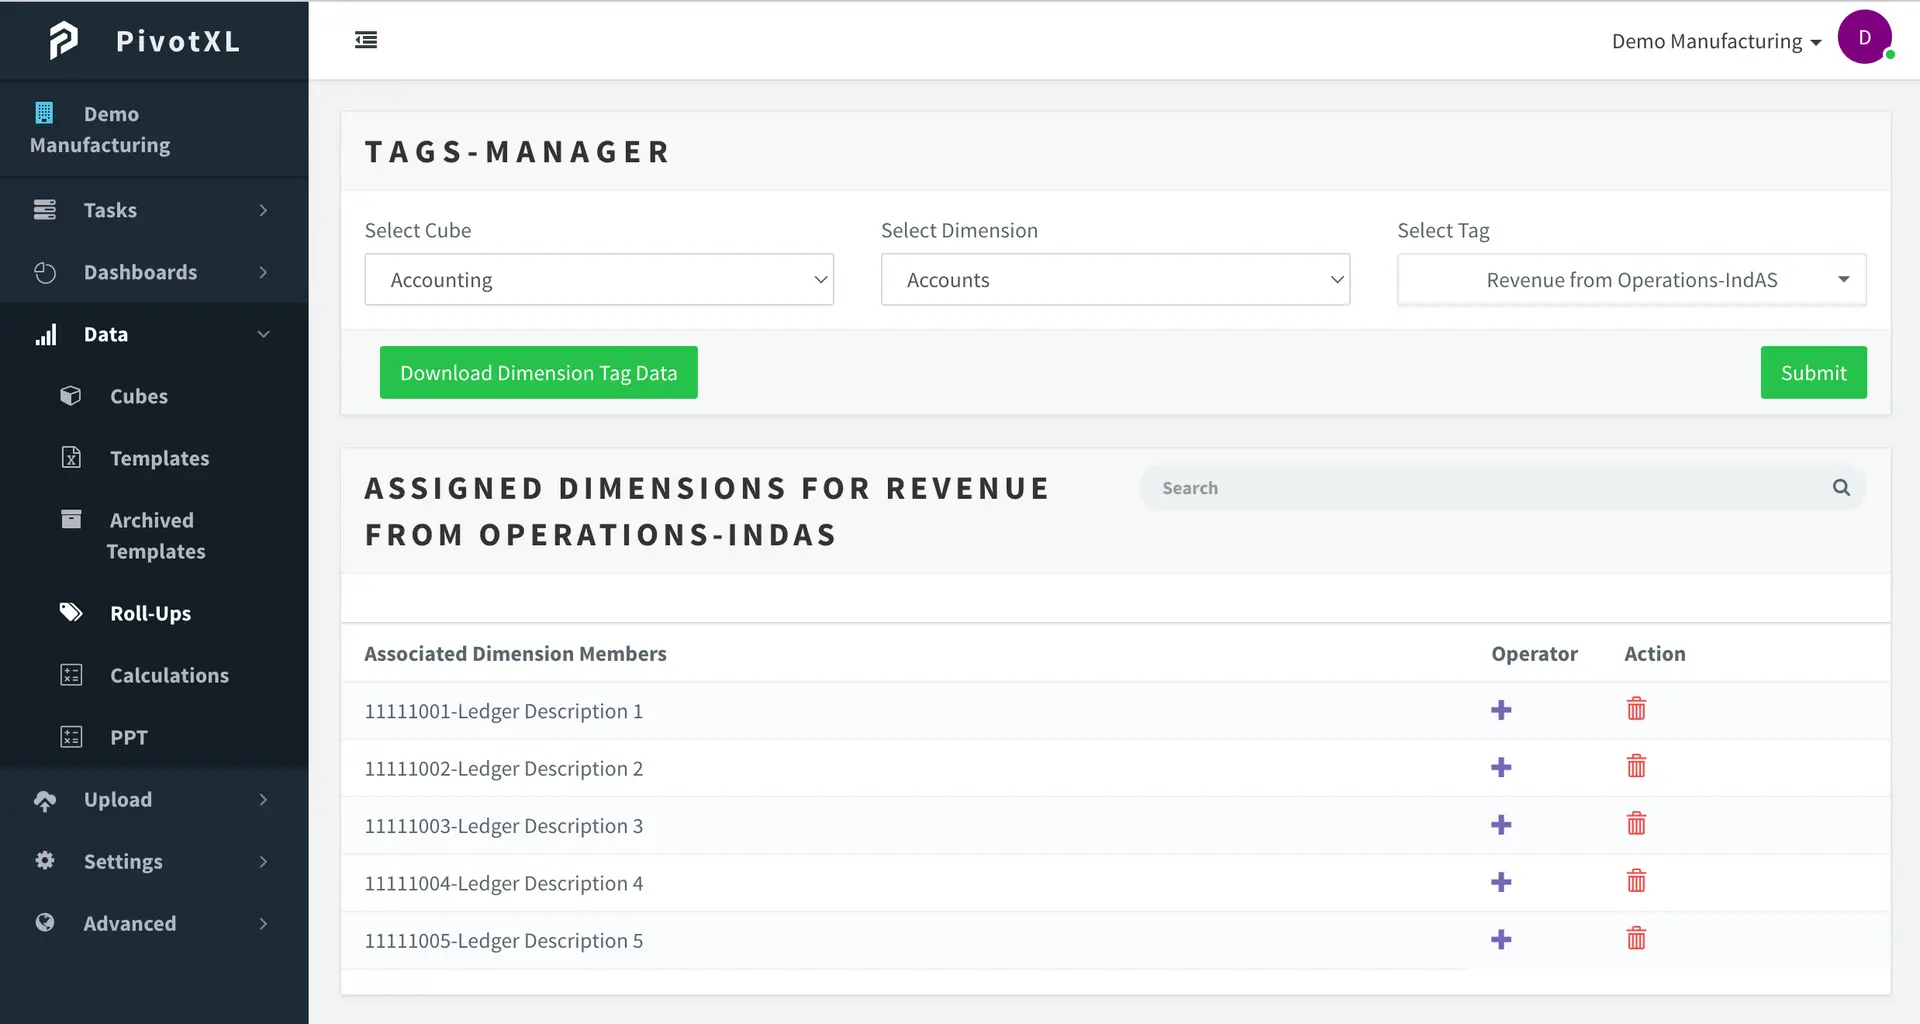Image resolution: width=1920 pixels, height=1024 pixels.
Task: Expand the Advanced menu chevron
Action: click(263, 923)
